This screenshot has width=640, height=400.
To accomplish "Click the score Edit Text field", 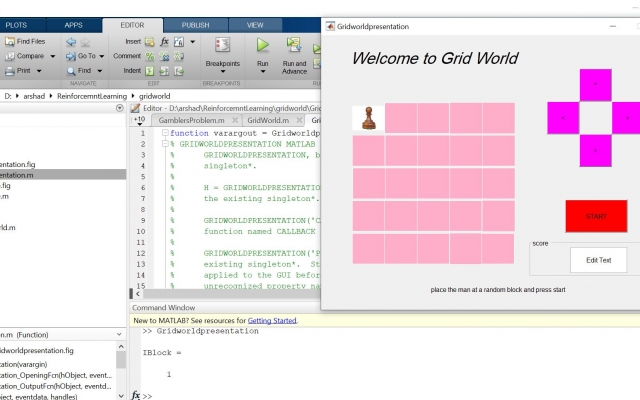I will (598, 260).
